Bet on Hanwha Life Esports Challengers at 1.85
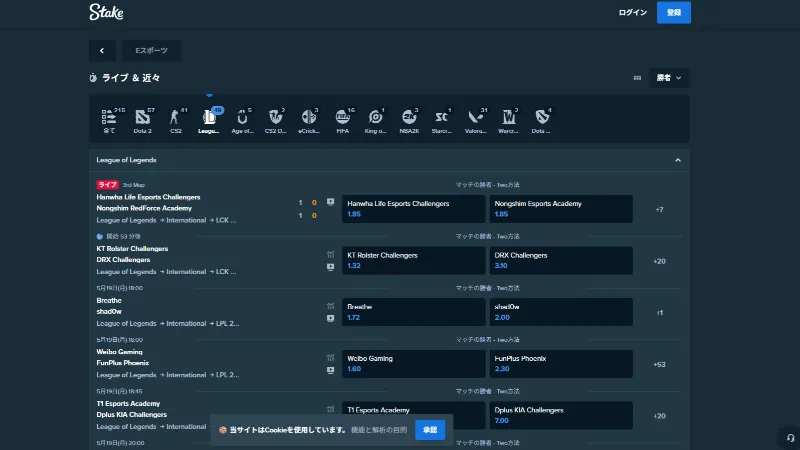 pos(413,209)
